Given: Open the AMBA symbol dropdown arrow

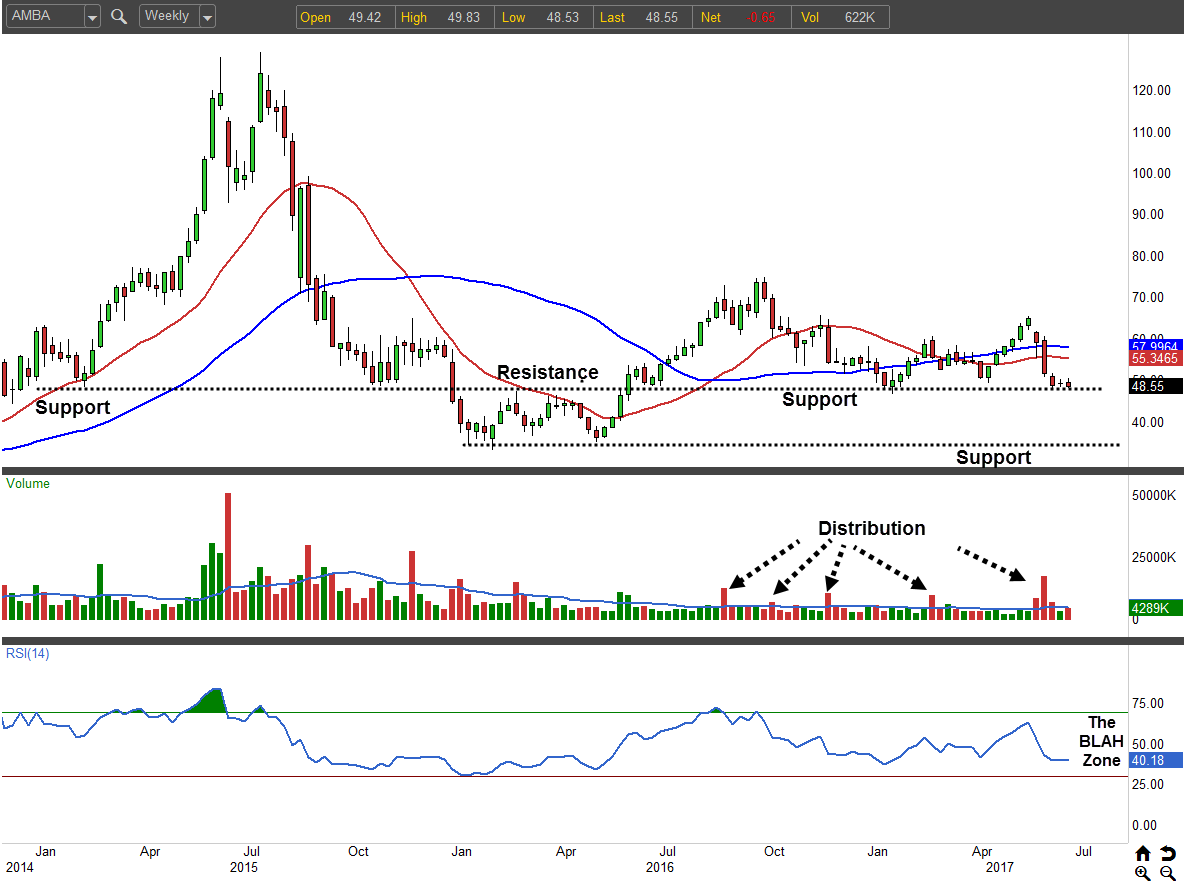Looking at the screenshot, I should 92,17.
